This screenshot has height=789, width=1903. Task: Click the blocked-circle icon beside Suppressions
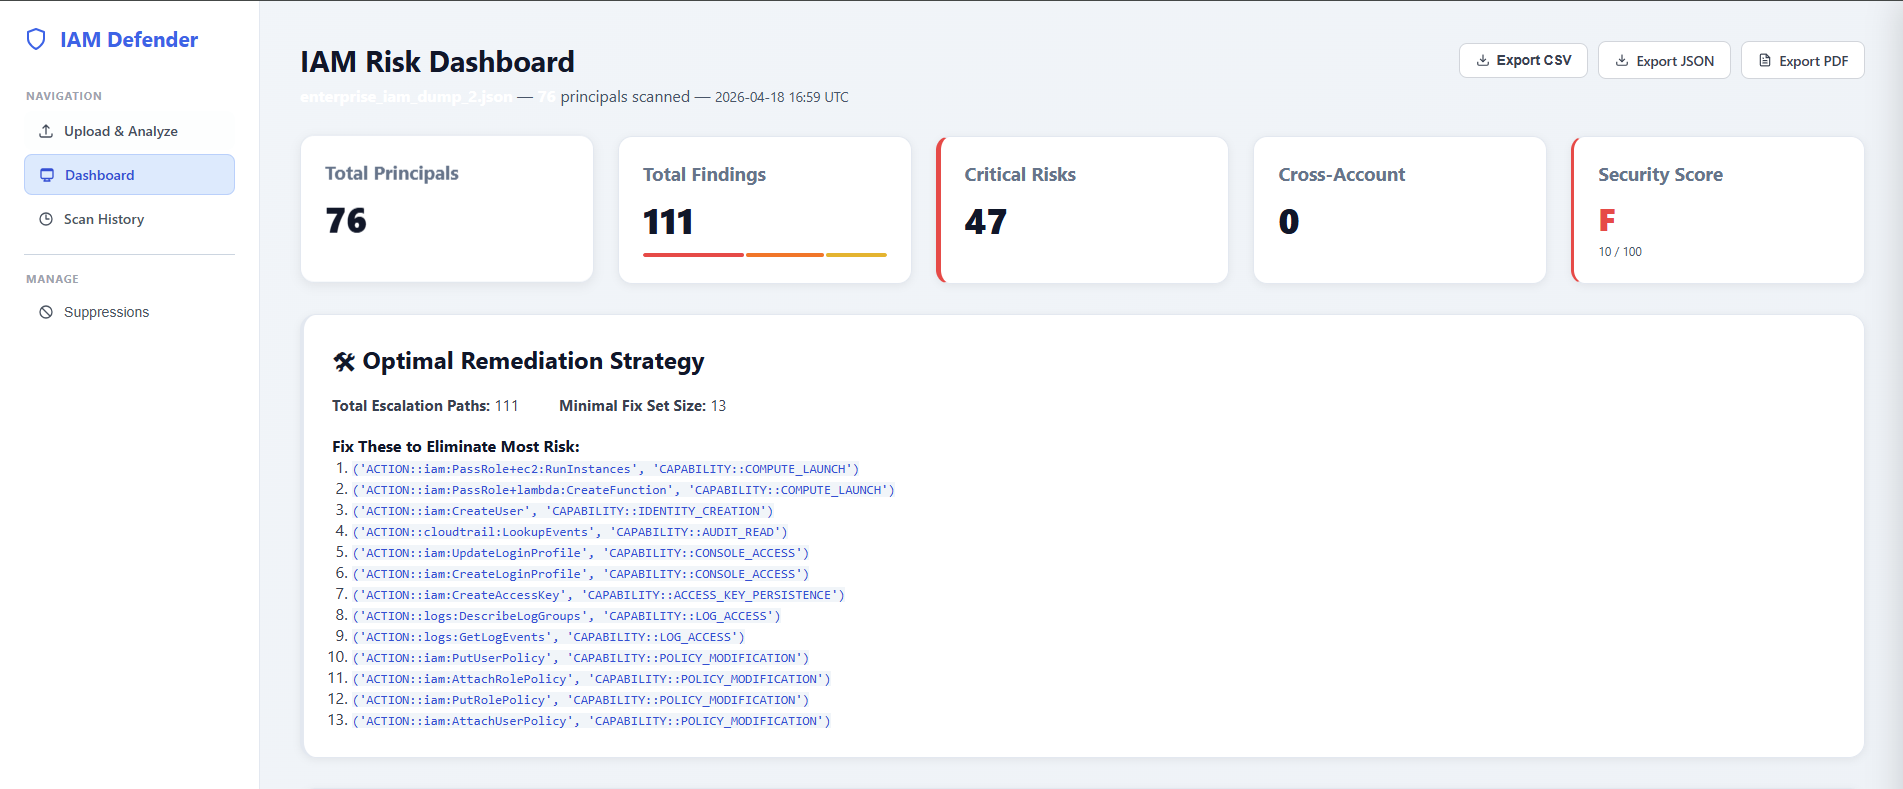click(x=46, y=312)
